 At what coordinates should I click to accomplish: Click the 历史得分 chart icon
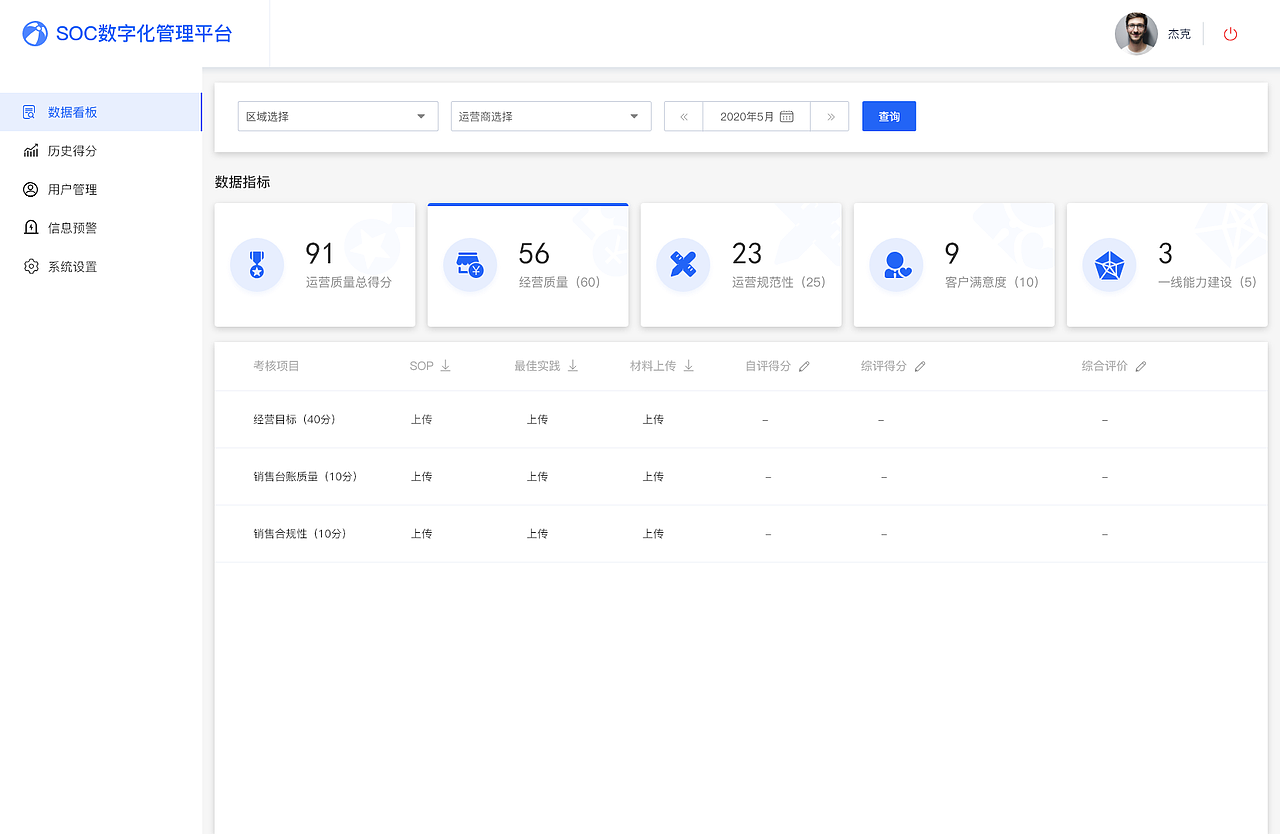click(31, 151)
